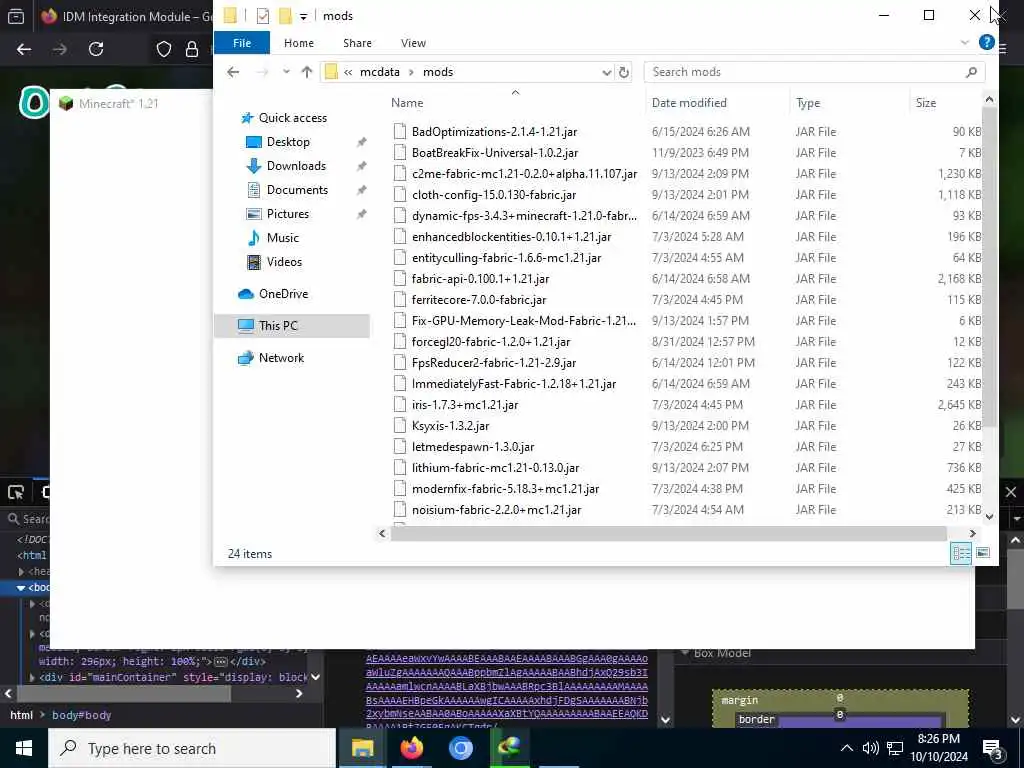Switch to Large icons view in Explorer
The image size is (1024, 768).
pos(983,553)
